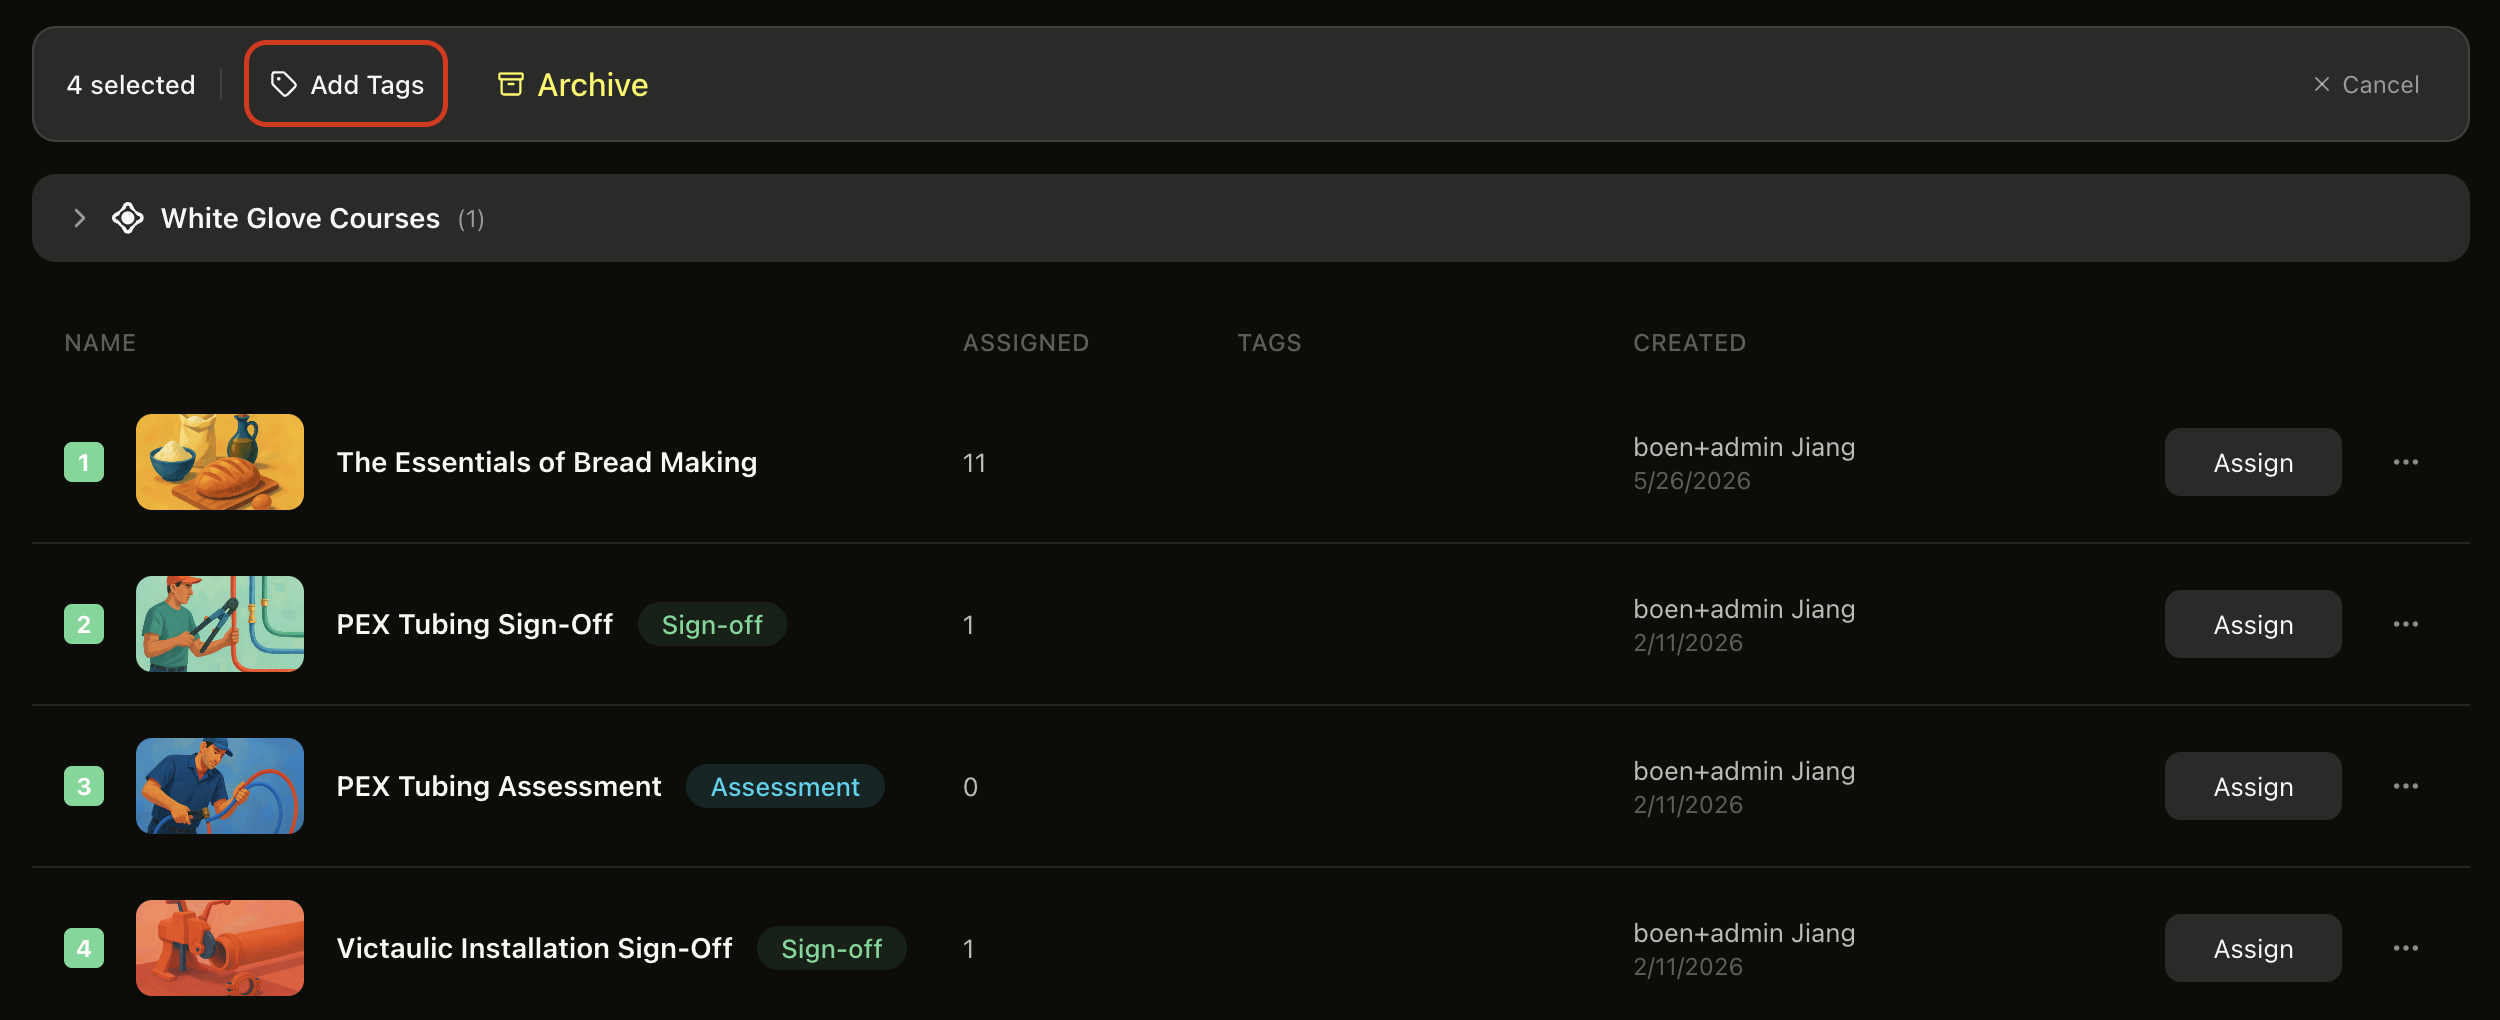Viewport: 2500px width, 1020px height.
Task: Open more options for PEX Tubing Assessment
Action: point(2406,786)
